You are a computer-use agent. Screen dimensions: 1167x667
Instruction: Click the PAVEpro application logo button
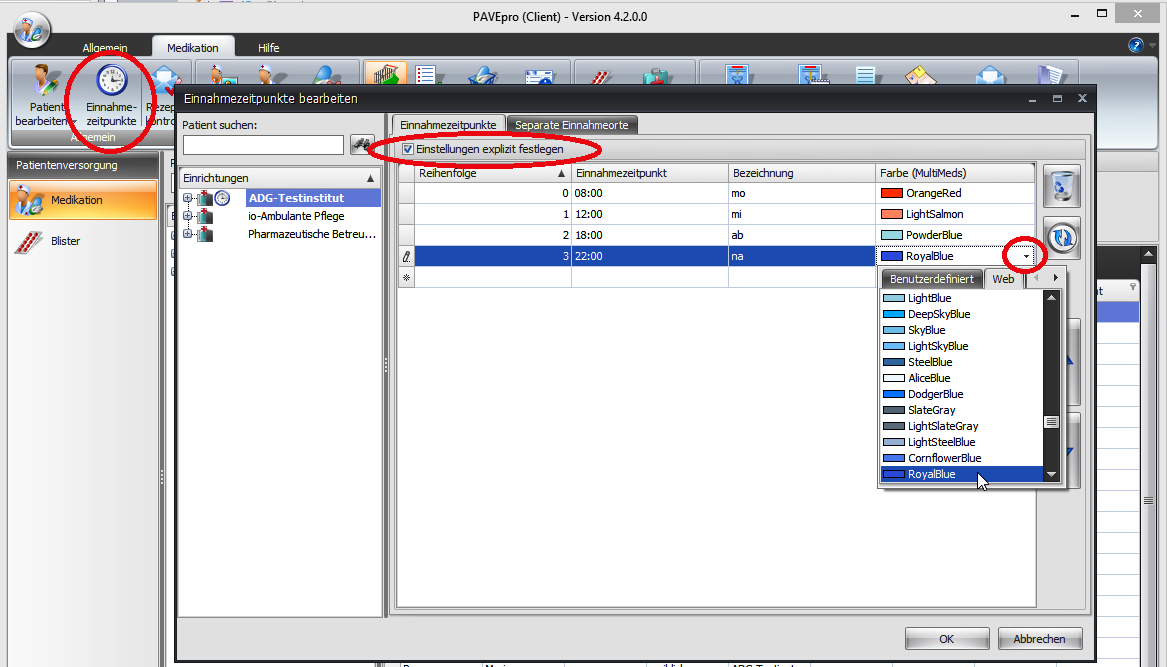pyautogui.click(x=31, y=31)
